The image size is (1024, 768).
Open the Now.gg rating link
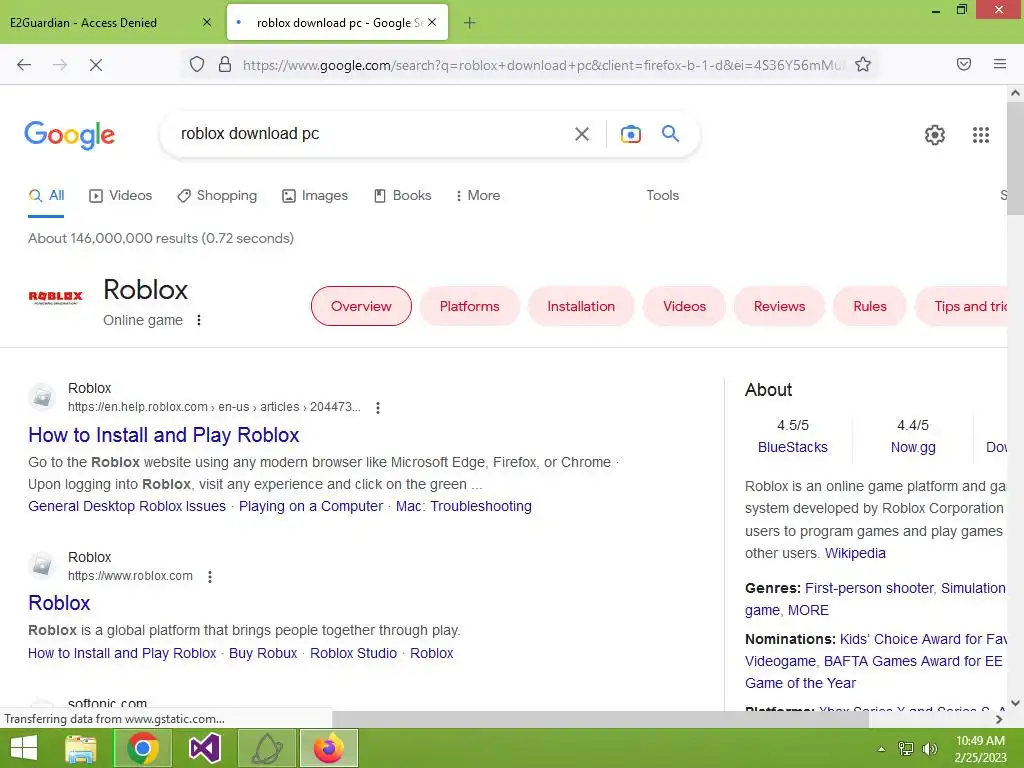tap(913, 447)
